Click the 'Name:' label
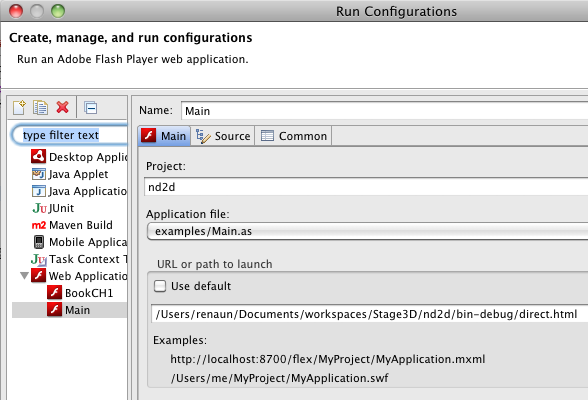 [x=156, y=110]
